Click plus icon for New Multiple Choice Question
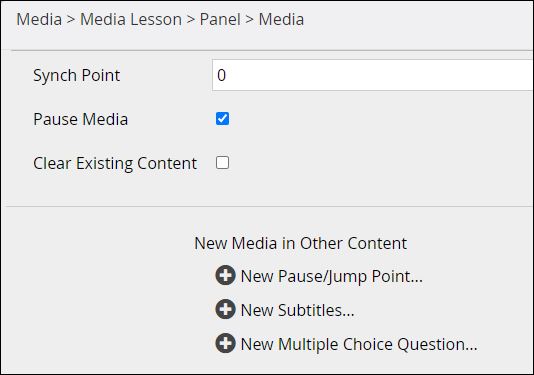This screenshot has height=375, width=534. tap(225, 343)
